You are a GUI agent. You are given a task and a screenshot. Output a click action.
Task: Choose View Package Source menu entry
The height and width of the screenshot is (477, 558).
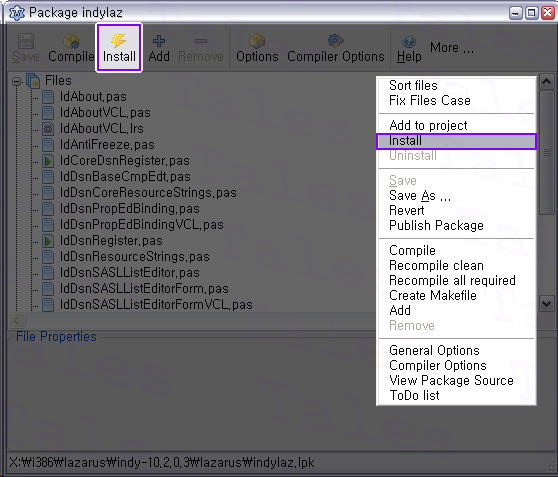click(456, 380)
